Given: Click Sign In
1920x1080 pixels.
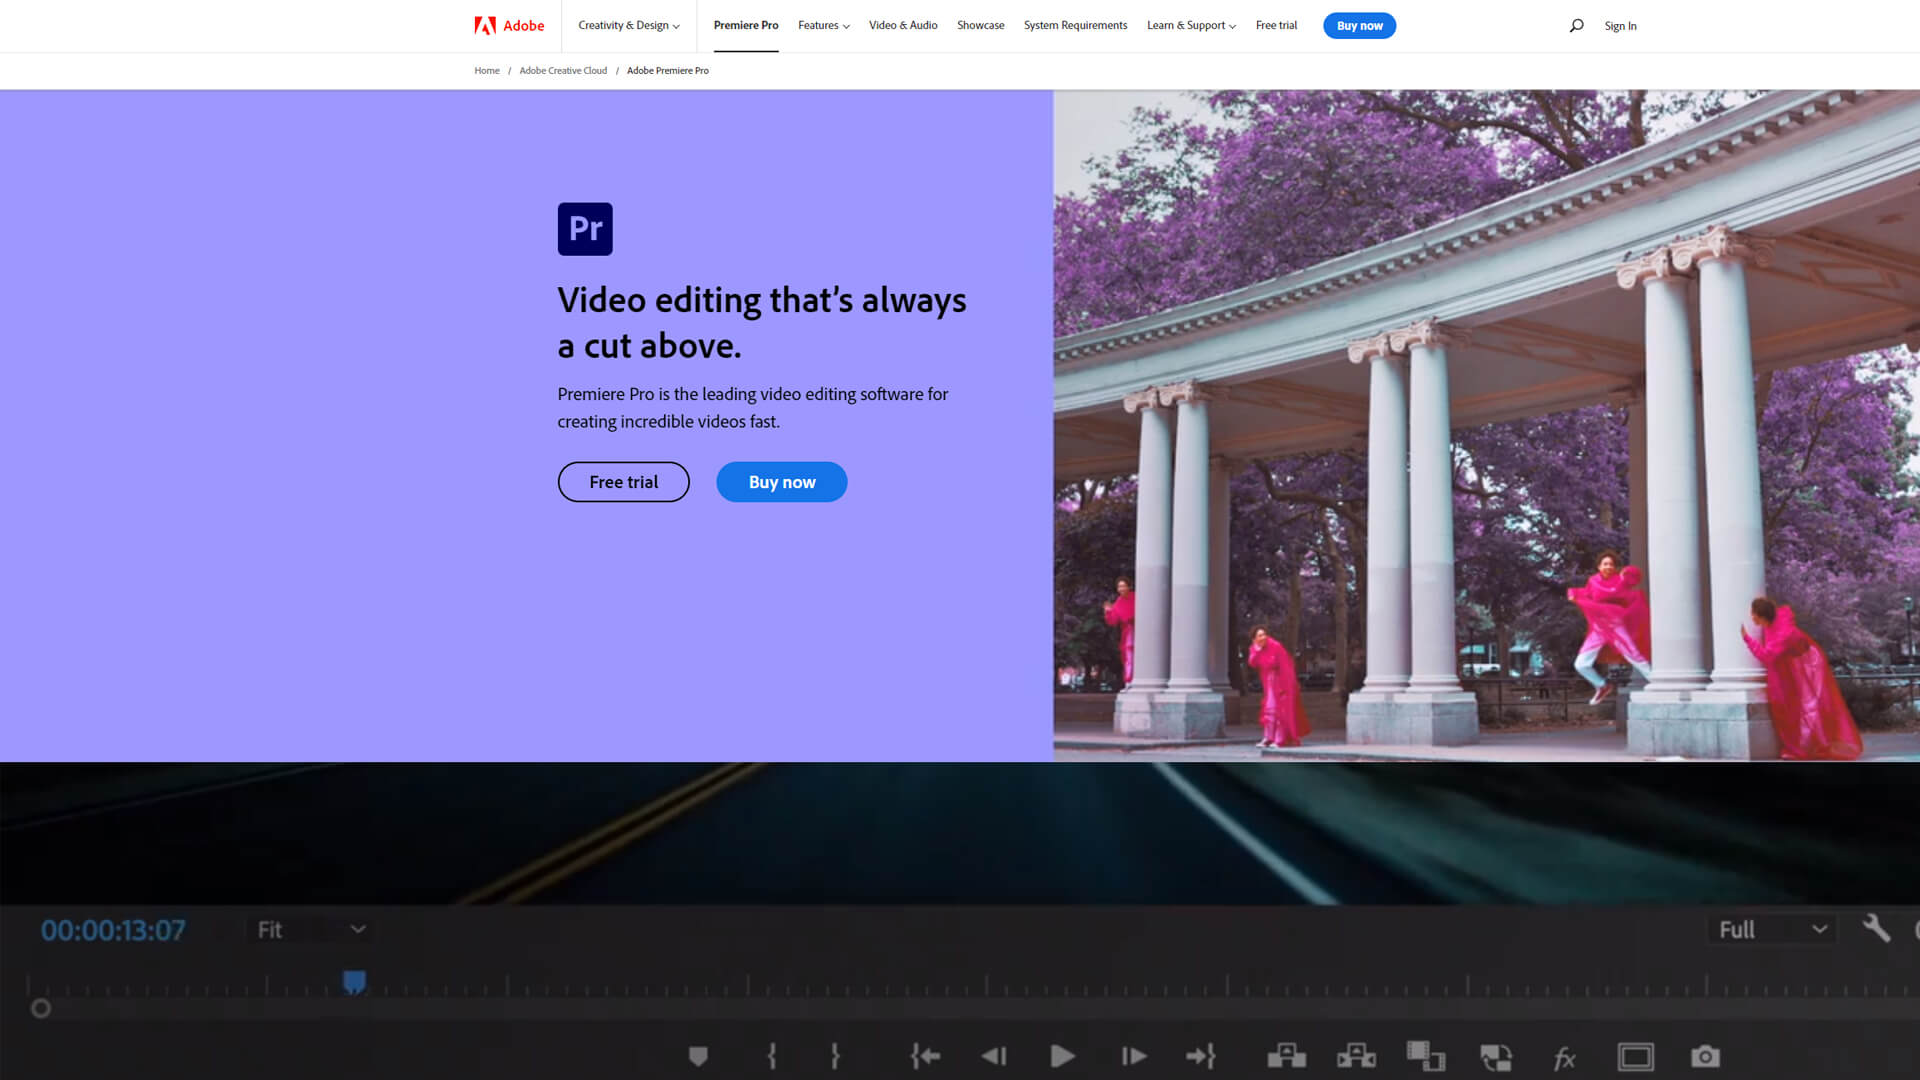Looking at the screenshot, I should 1620,26.
